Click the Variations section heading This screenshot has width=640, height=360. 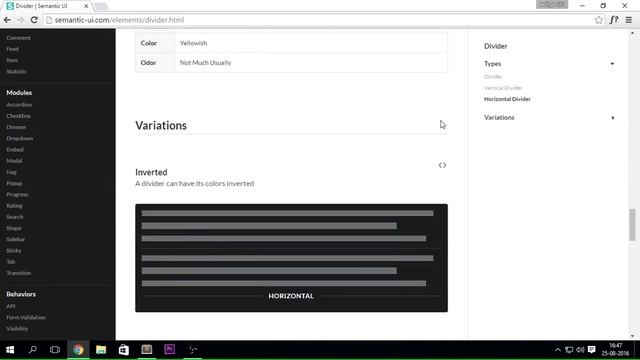pyautogui.click(x=161, y=125)
